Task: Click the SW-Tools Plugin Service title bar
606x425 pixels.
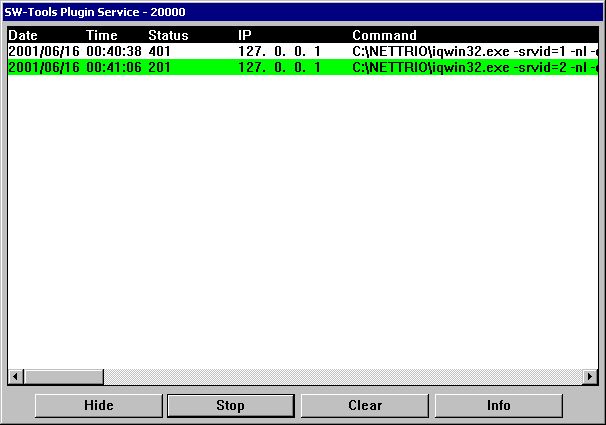Action: click(300, 12)
